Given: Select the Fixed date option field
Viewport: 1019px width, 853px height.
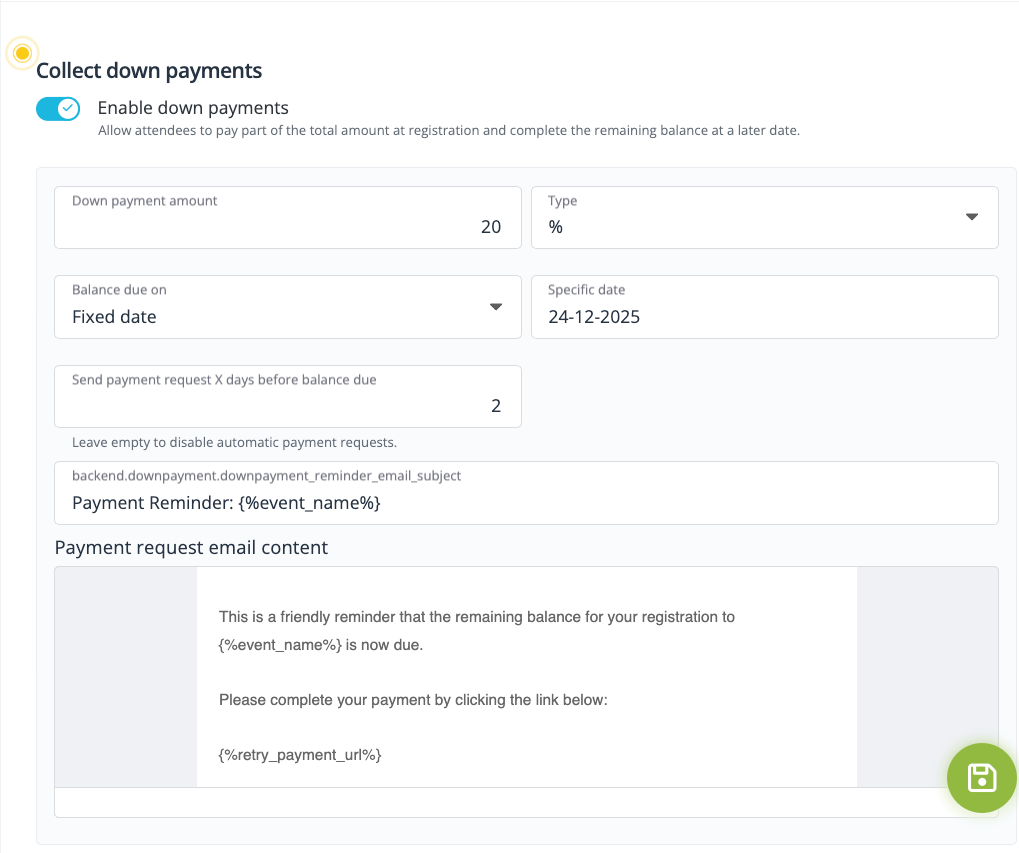Looking at the screenshot, I should point(200,315).
